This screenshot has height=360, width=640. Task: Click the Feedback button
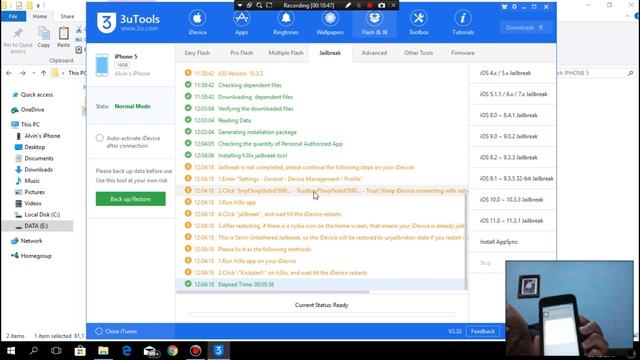coord(483,331)
